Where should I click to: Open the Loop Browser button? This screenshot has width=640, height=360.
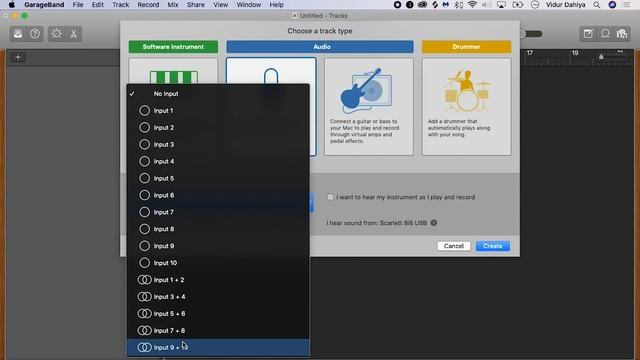605,34
